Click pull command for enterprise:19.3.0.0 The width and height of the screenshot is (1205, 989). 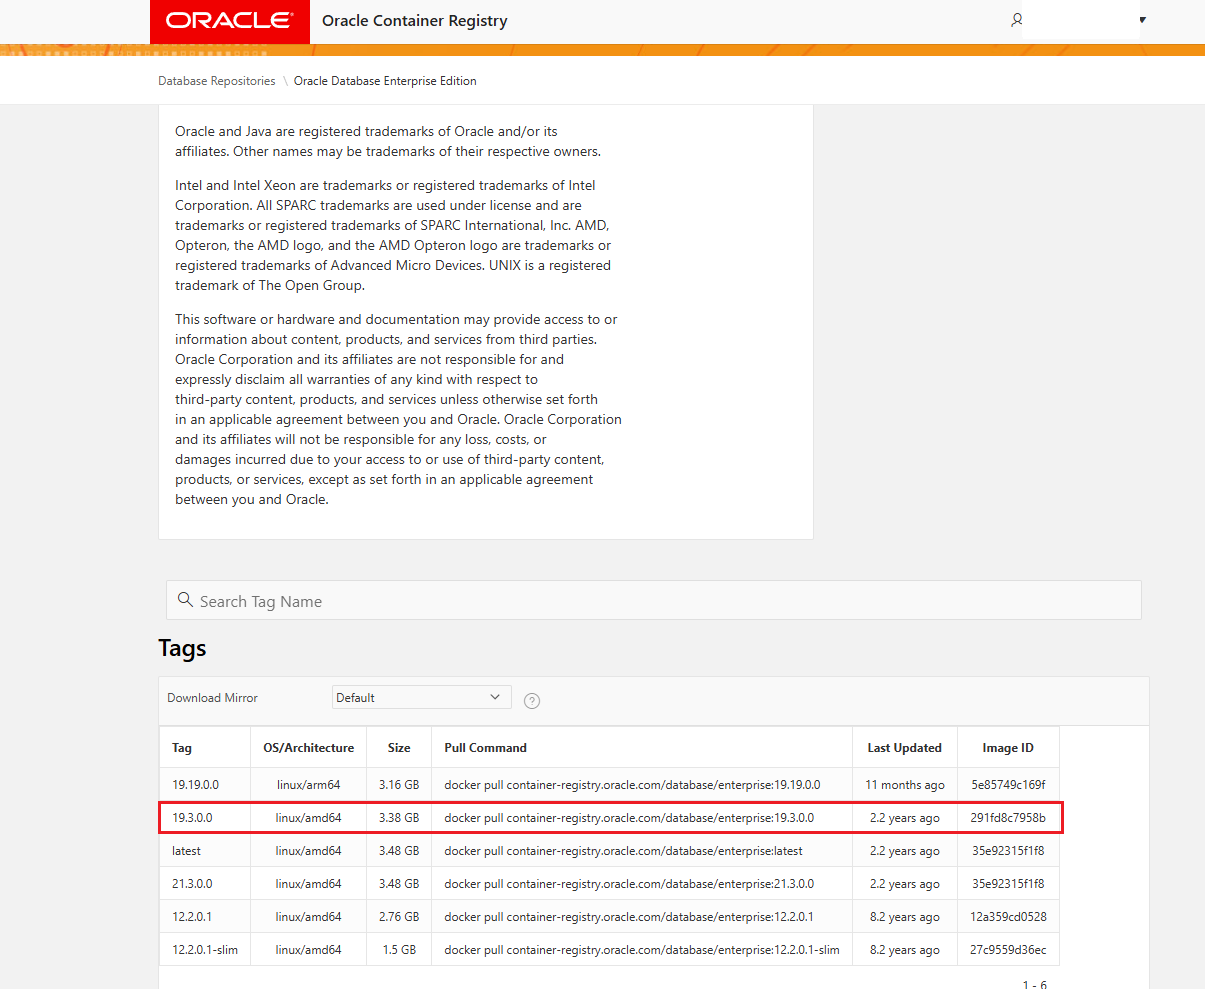[x=629, y=818]
